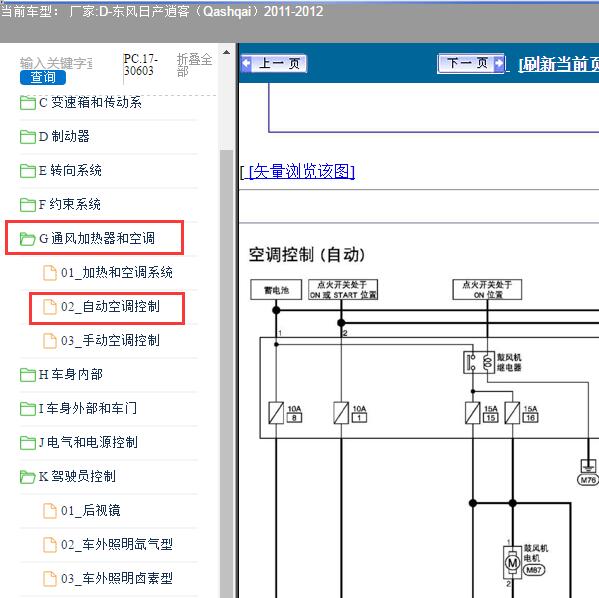Click open-folder icon beside G 通风加热器和空调
599x598 pixels.
coord(28,239)
